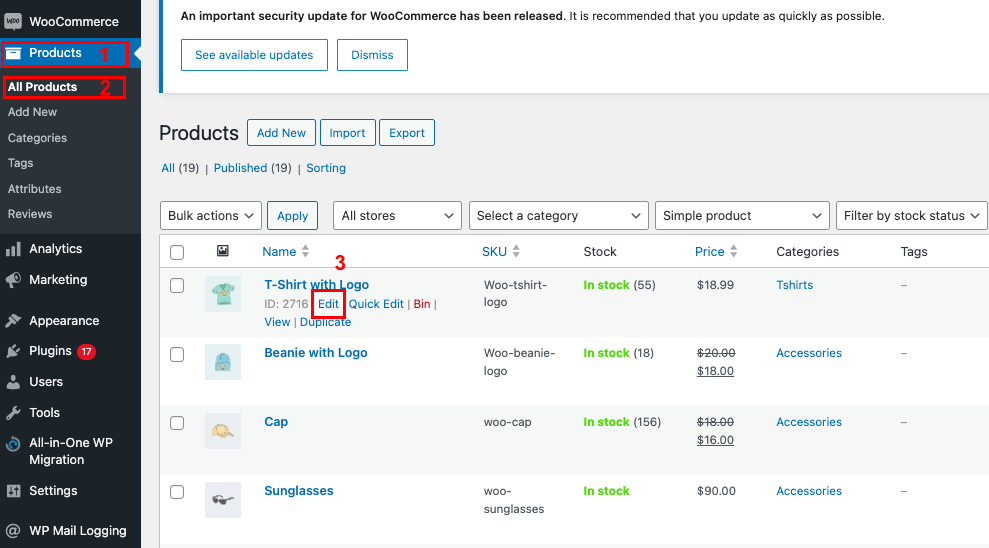Open the Bulk actions dropdown
This screenshot has height=548, width=989.
(211, 216)
